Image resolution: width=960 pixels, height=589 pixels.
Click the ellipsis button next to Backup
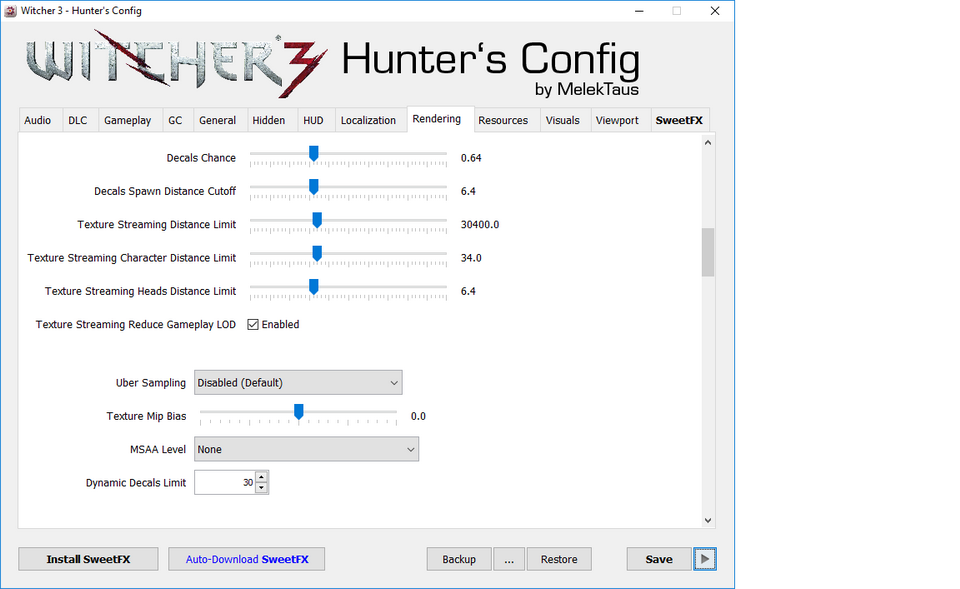click(x=509, y=559)
